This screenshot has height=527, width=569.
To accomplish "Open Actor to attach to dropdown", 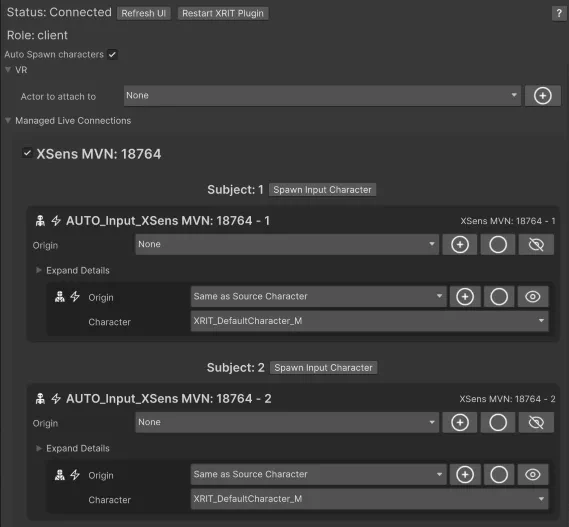I will (x=322, y=96).
